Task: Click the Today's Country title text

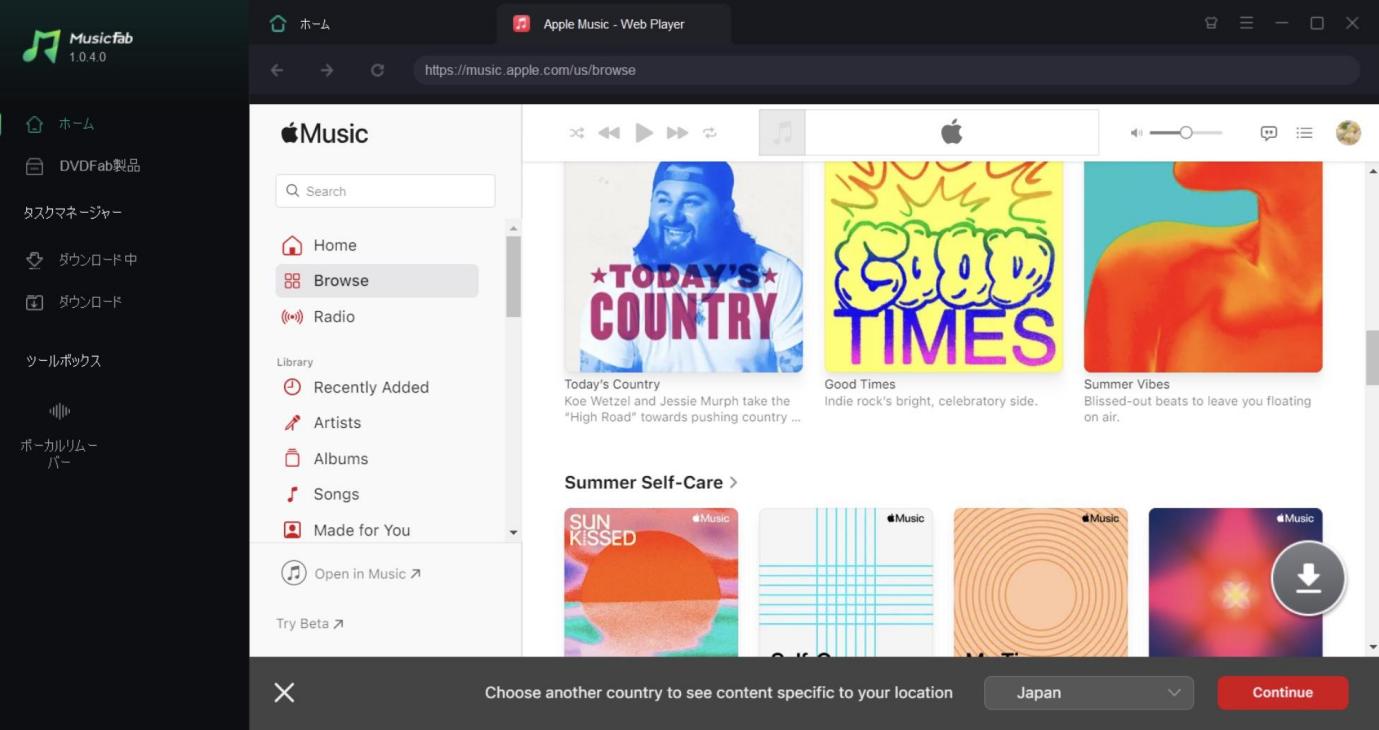Action: [612, 384]
